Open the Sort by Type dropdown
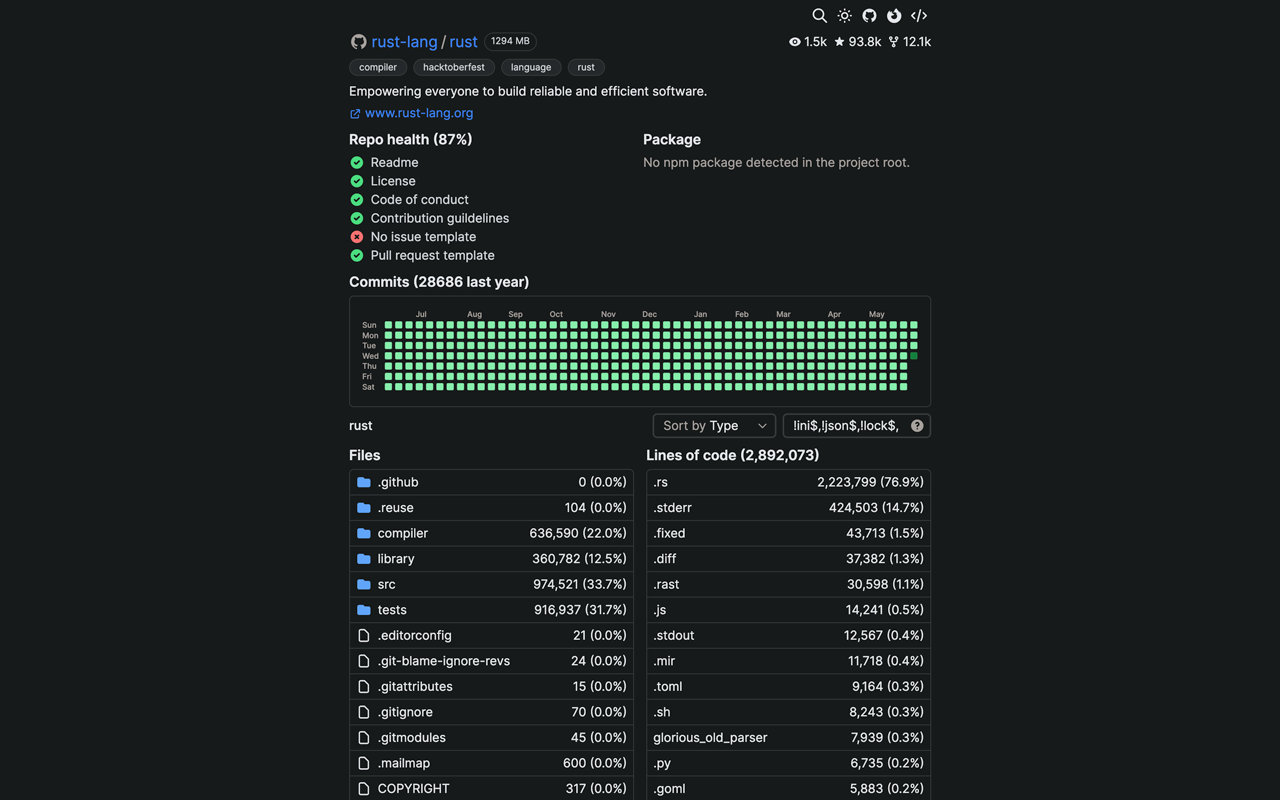This screenshot has width=1280, height=800. [713, 425]
